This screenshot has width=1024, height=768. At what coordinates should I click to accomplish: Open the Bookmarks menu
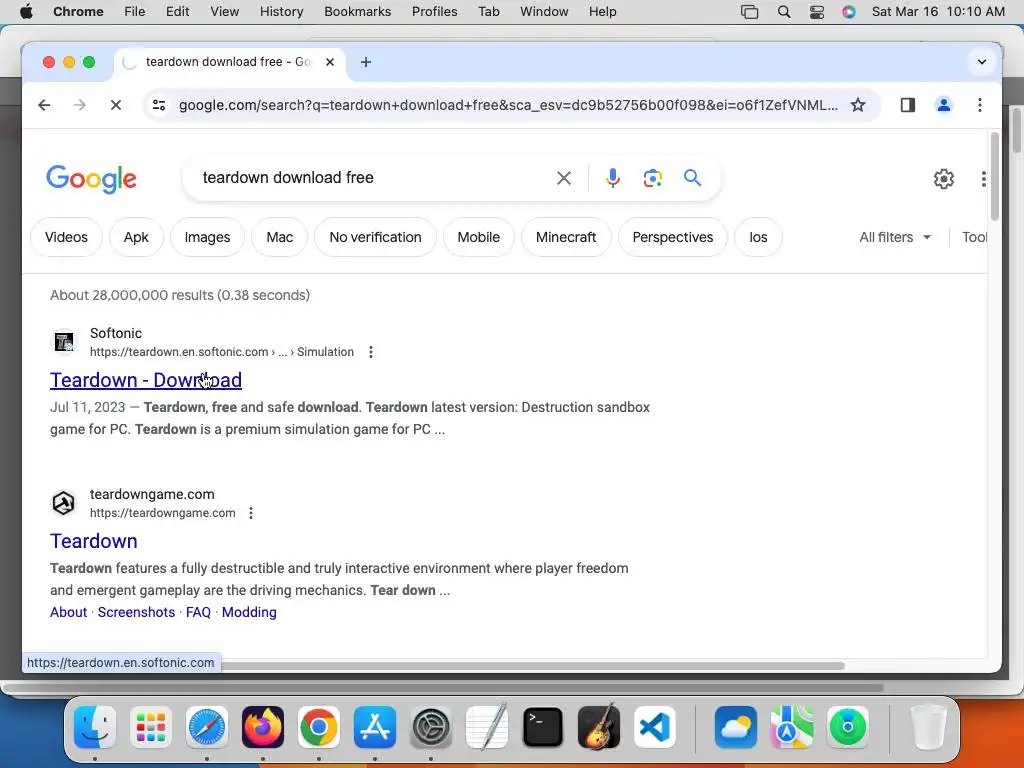pos(357,12)
